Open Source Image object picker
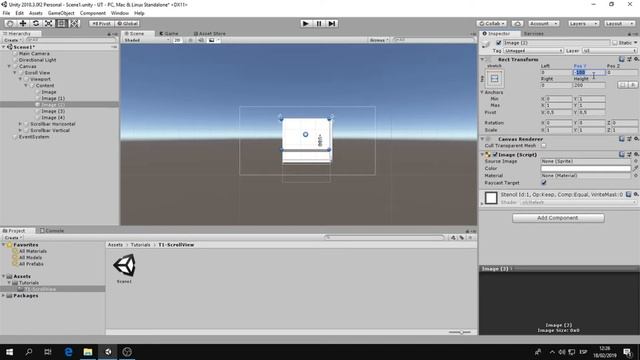The width and height of the screenshot is (640, 360). (635, 161)
